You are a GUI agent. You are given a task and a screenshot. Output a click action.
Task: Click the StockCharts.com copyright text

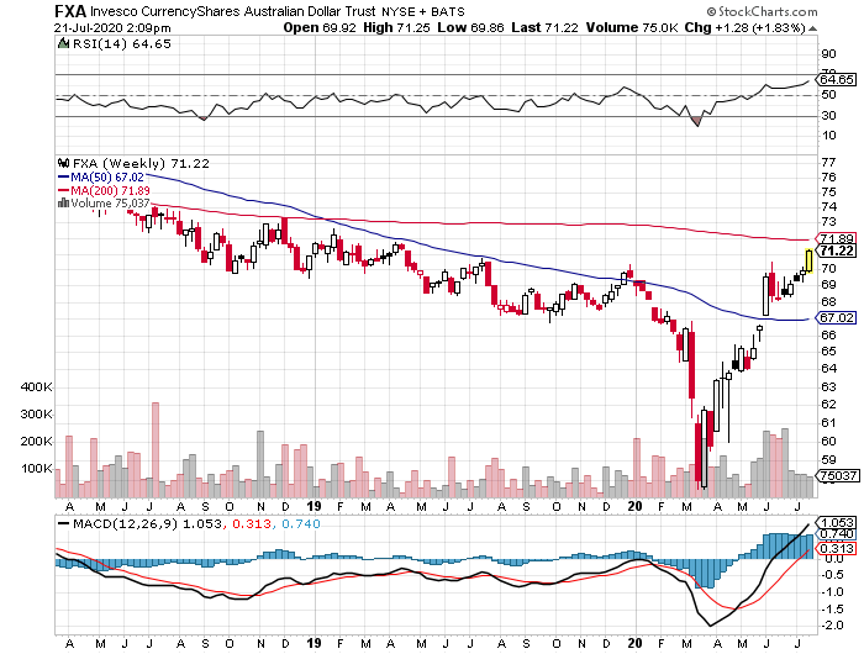[762, 11]
